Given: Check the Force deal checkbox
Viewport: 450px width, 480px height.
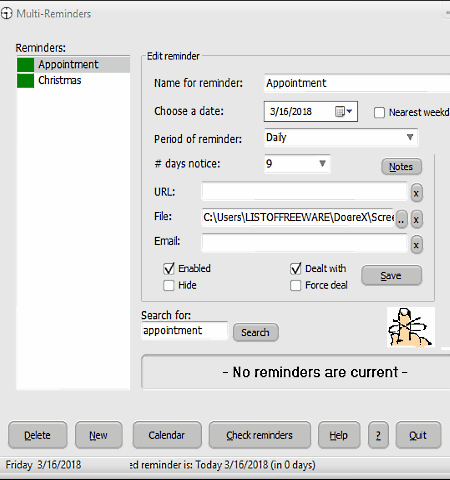Looking at the screenshot, I should pos(296,285).
